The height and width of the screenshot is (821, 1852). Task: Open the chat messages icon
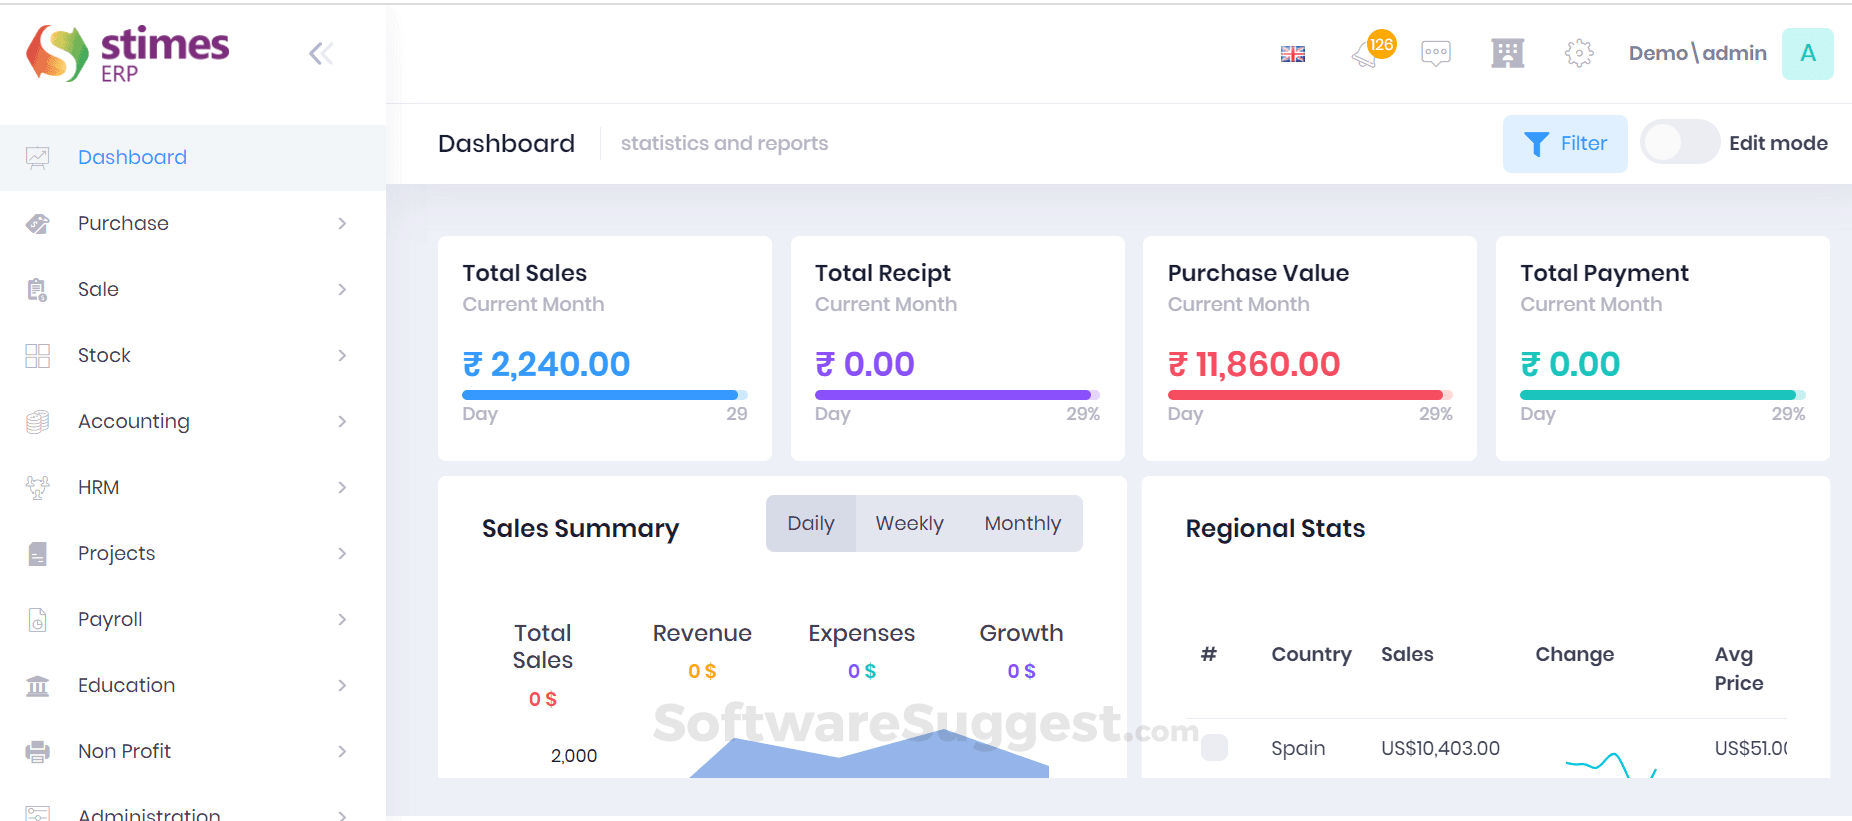click(1435, 53)
